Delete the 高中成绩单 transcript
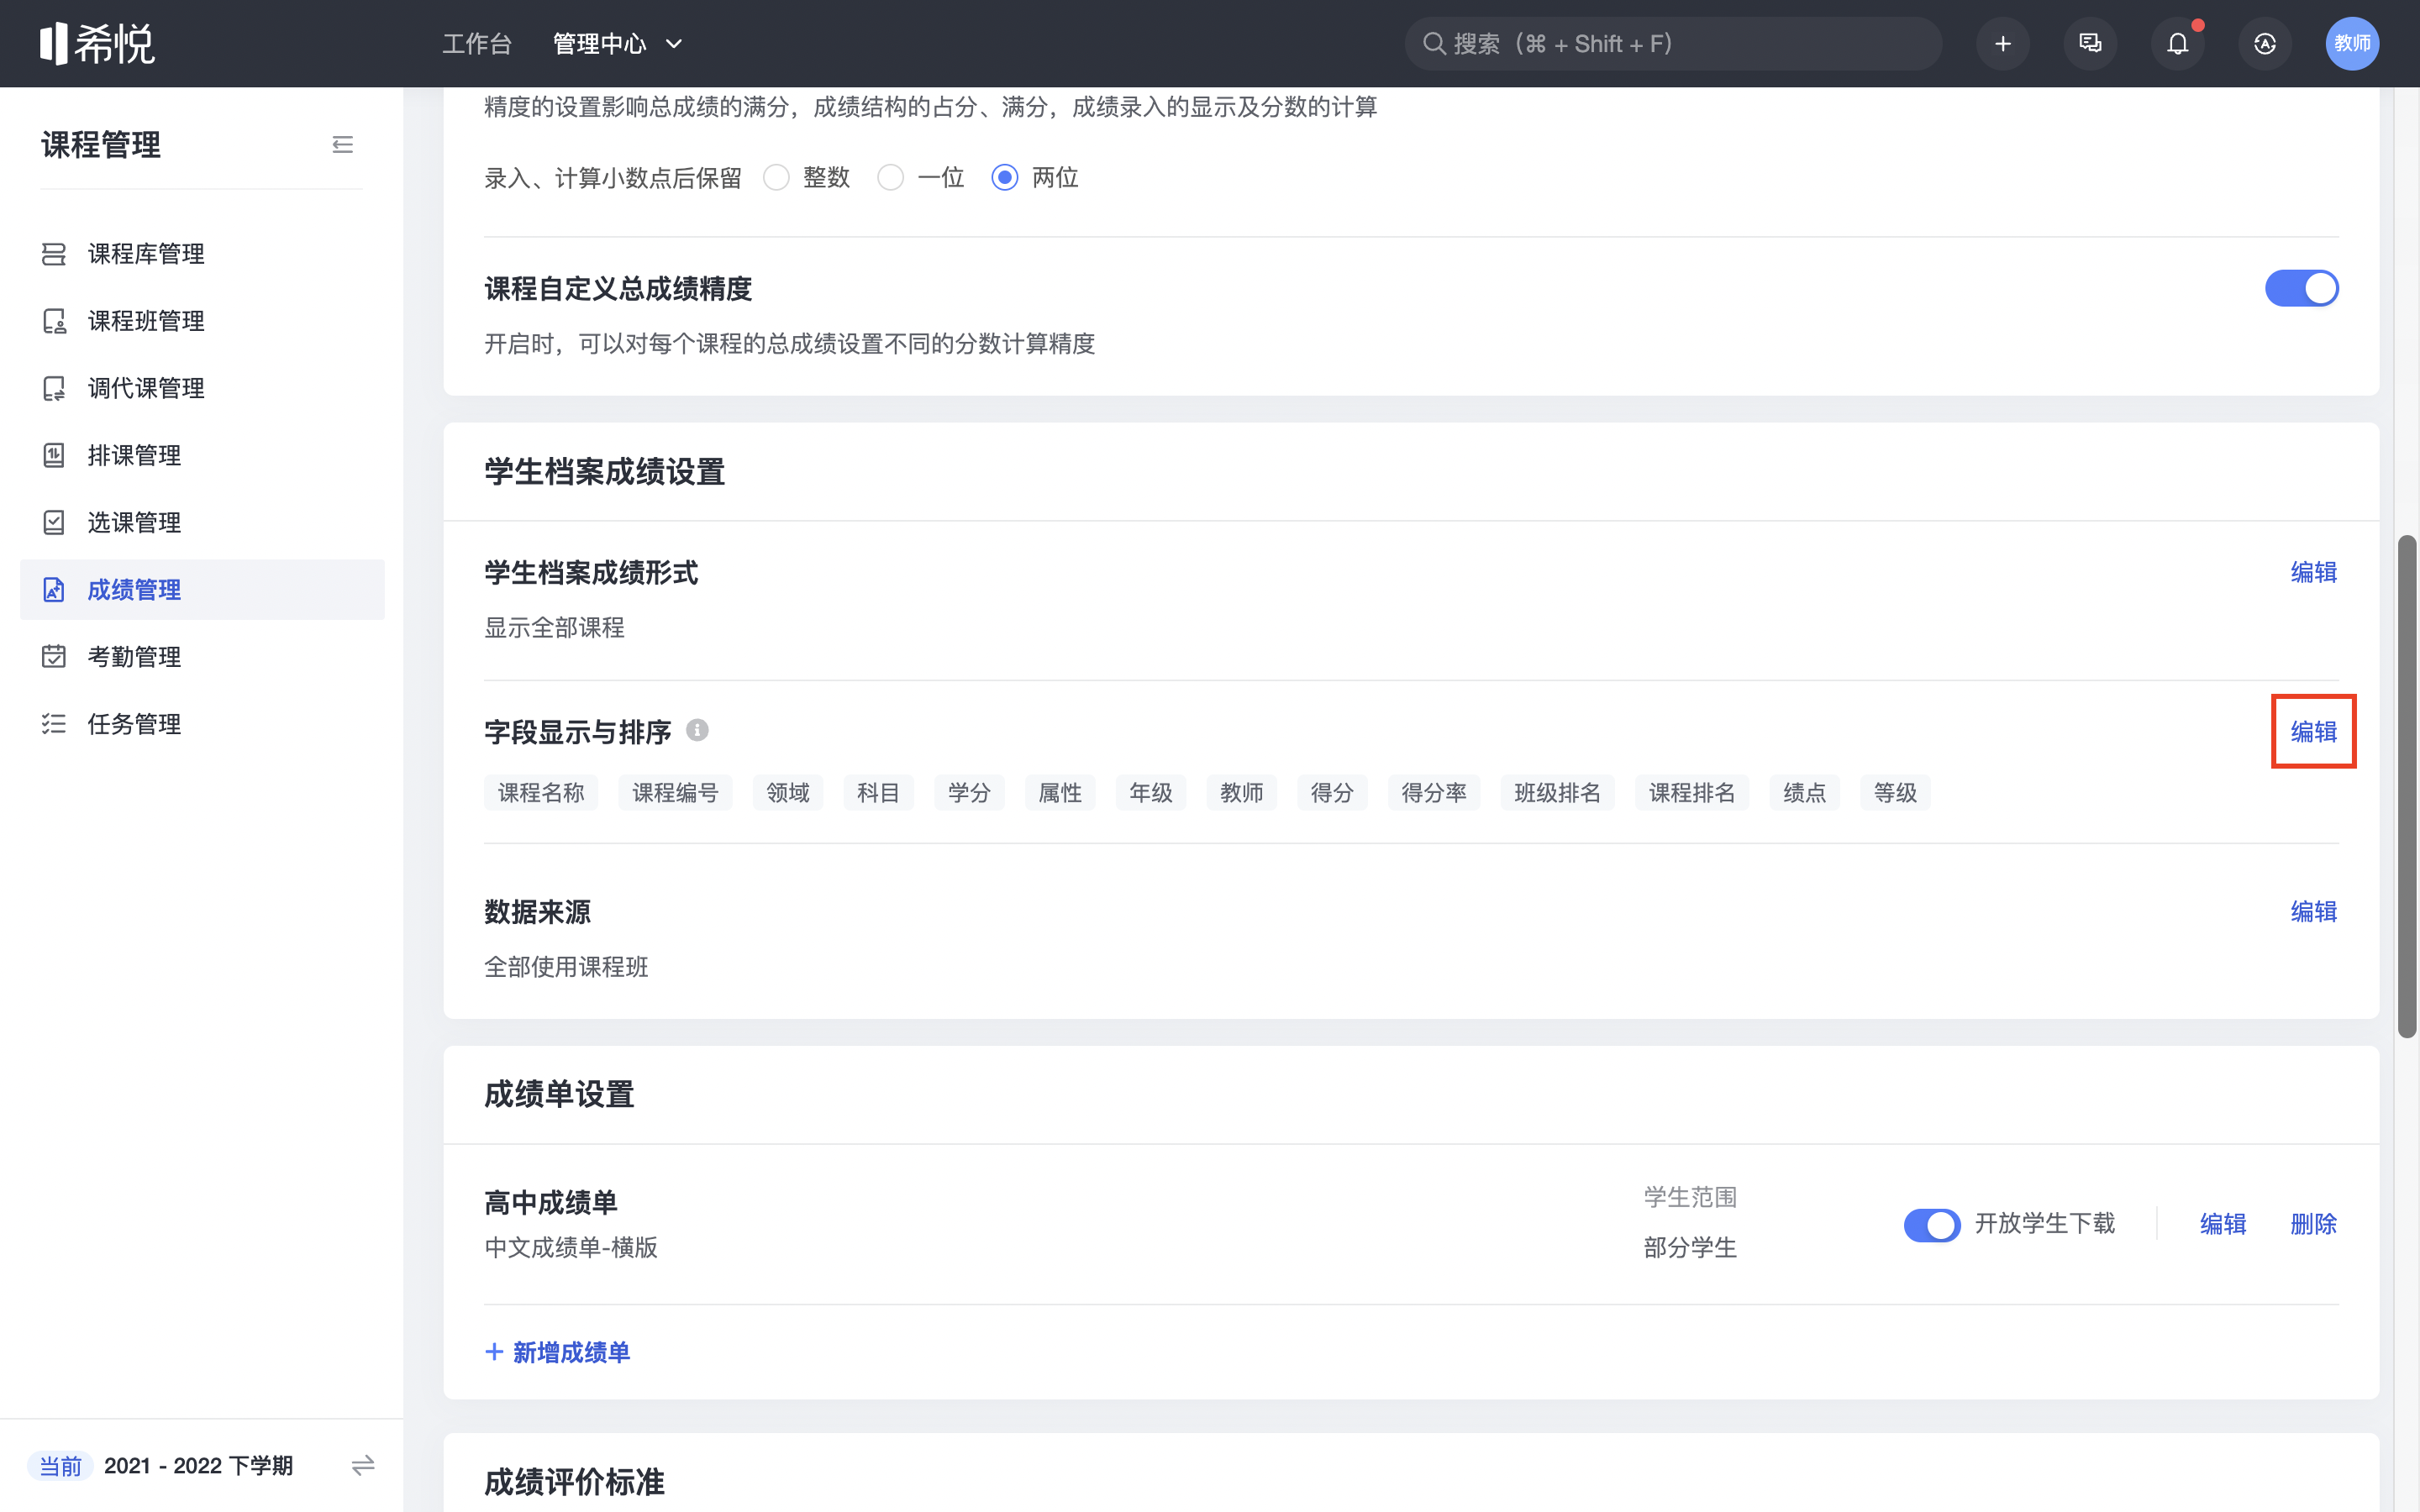 [2313, 1225]
